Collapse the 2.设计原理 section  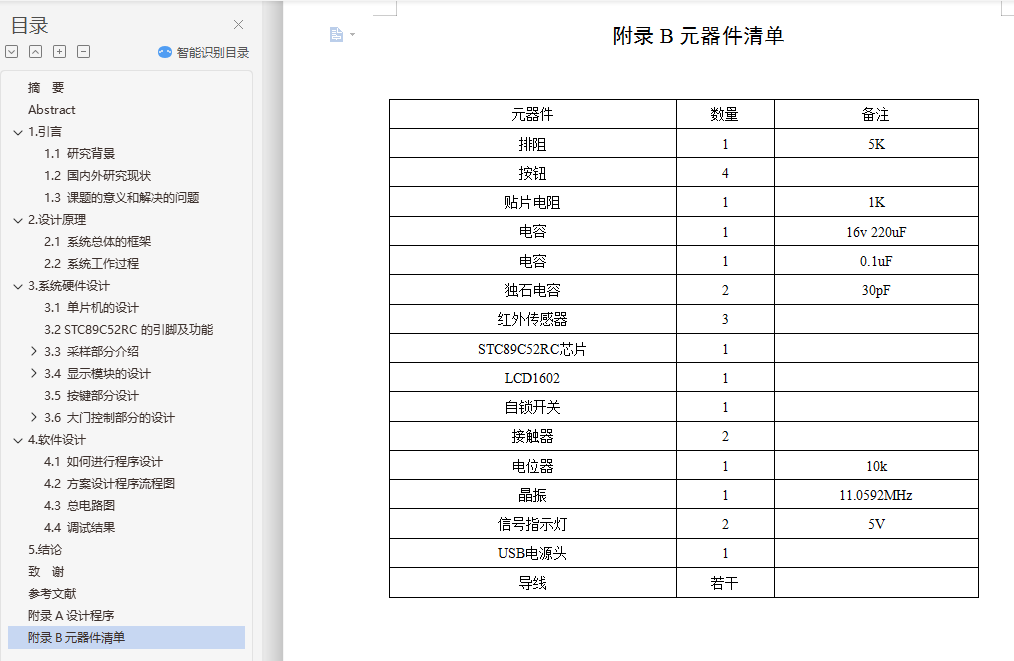[x=18, y=220]
